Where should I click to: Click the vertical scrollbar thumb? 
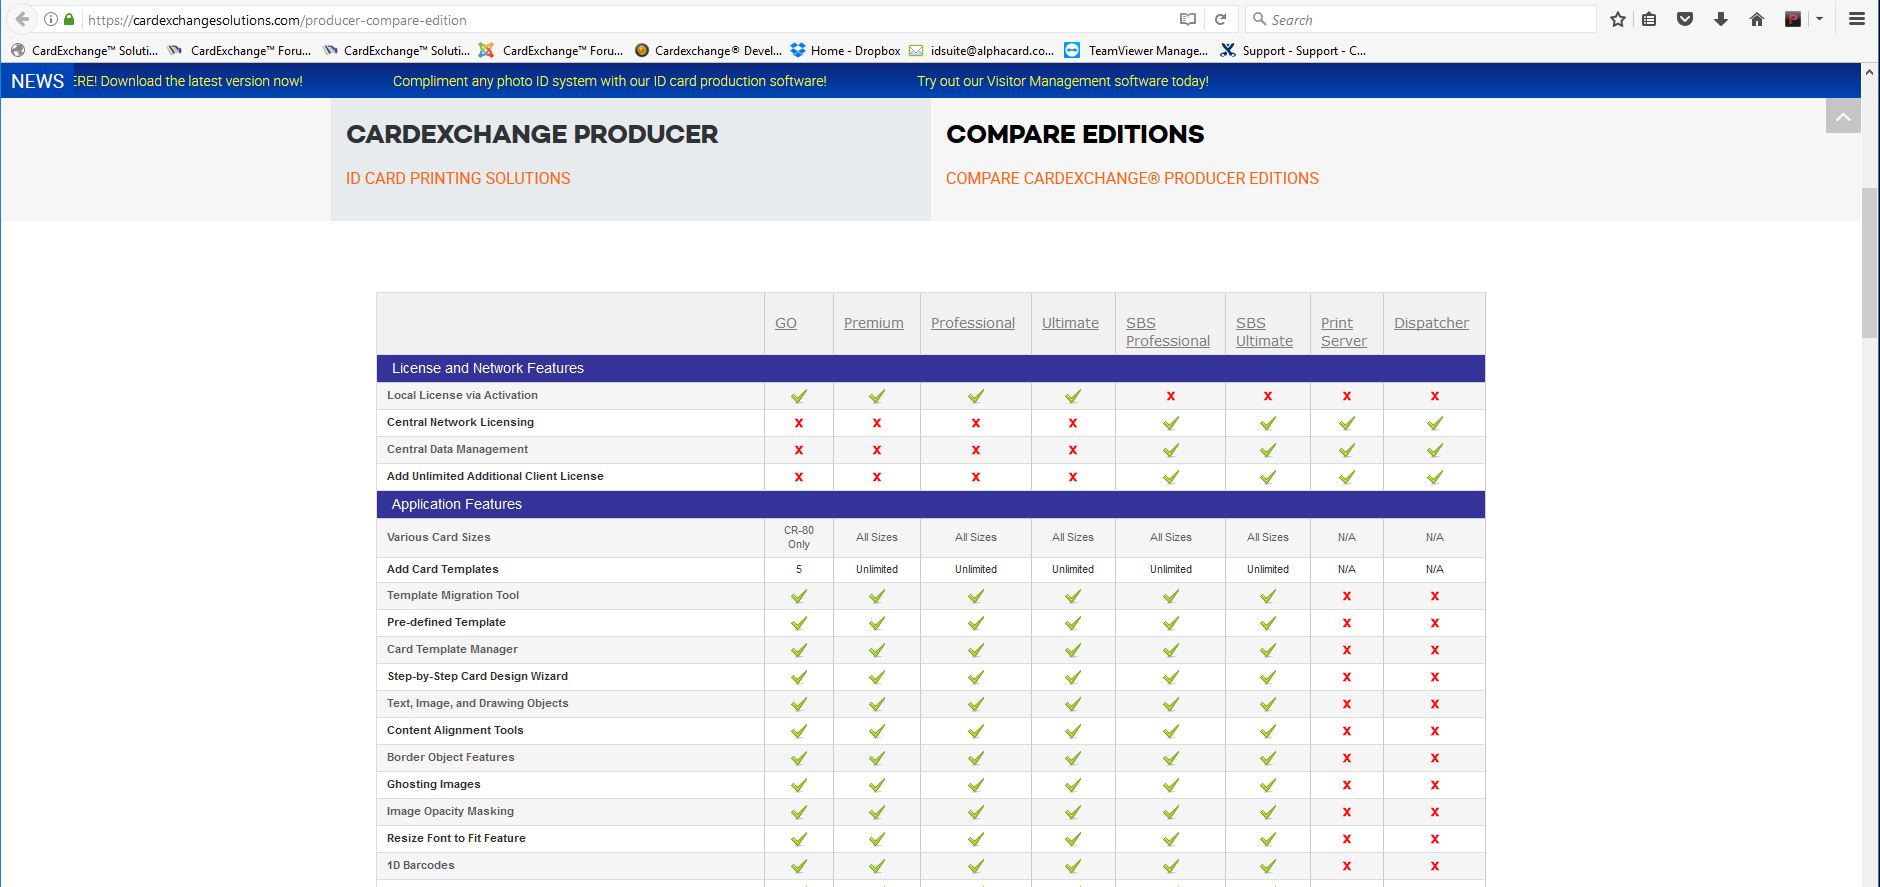point(1869,262)
